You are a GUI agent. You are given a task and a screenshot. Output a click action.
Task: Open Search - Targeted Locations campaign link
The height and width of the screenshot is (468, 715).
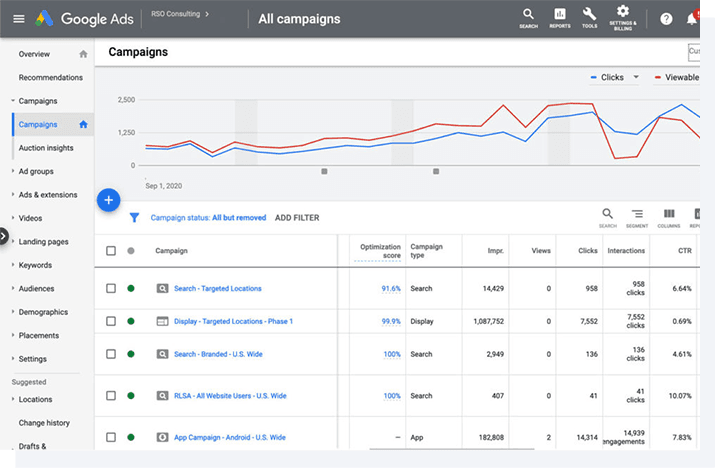pos(218,288)
